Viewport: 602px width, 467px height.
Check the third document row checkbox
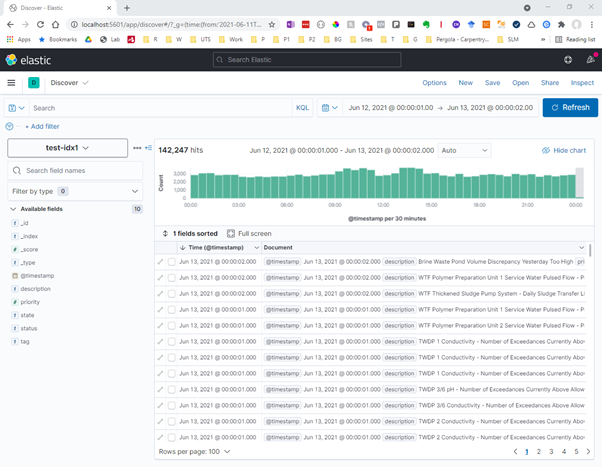click(171, 294)
